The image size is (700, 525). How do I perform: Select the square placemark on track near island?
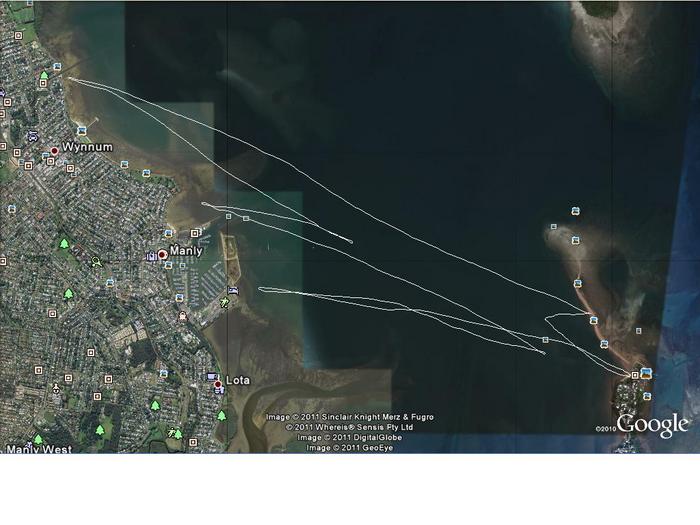(545, 340)
